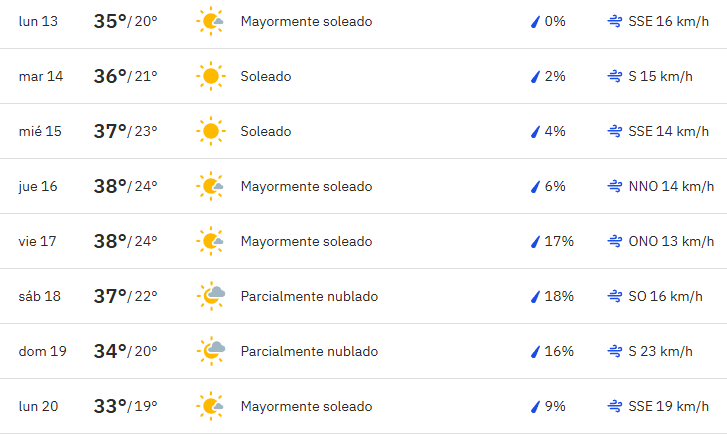Click the mostly sunny icon for lun 20
The height and width of the screenshot is (434, 727).
[210, 406]
